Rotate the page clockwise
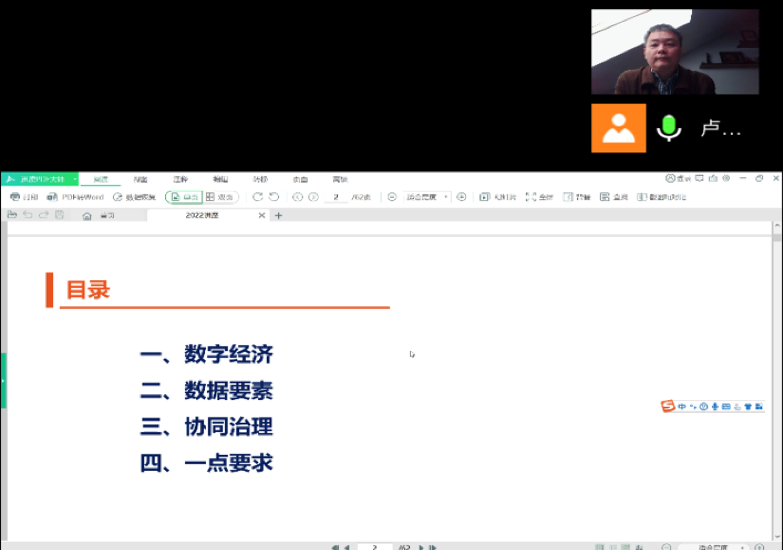 258,197
